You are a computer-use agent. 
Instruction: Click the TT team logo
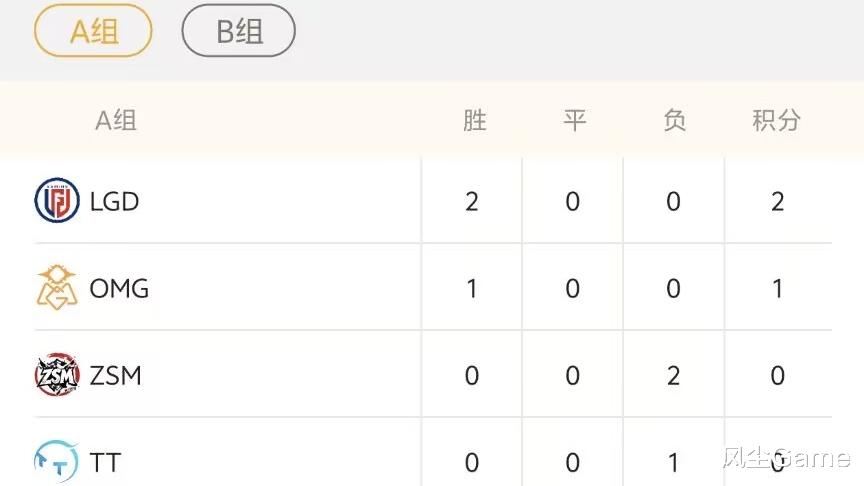(57, 461)
